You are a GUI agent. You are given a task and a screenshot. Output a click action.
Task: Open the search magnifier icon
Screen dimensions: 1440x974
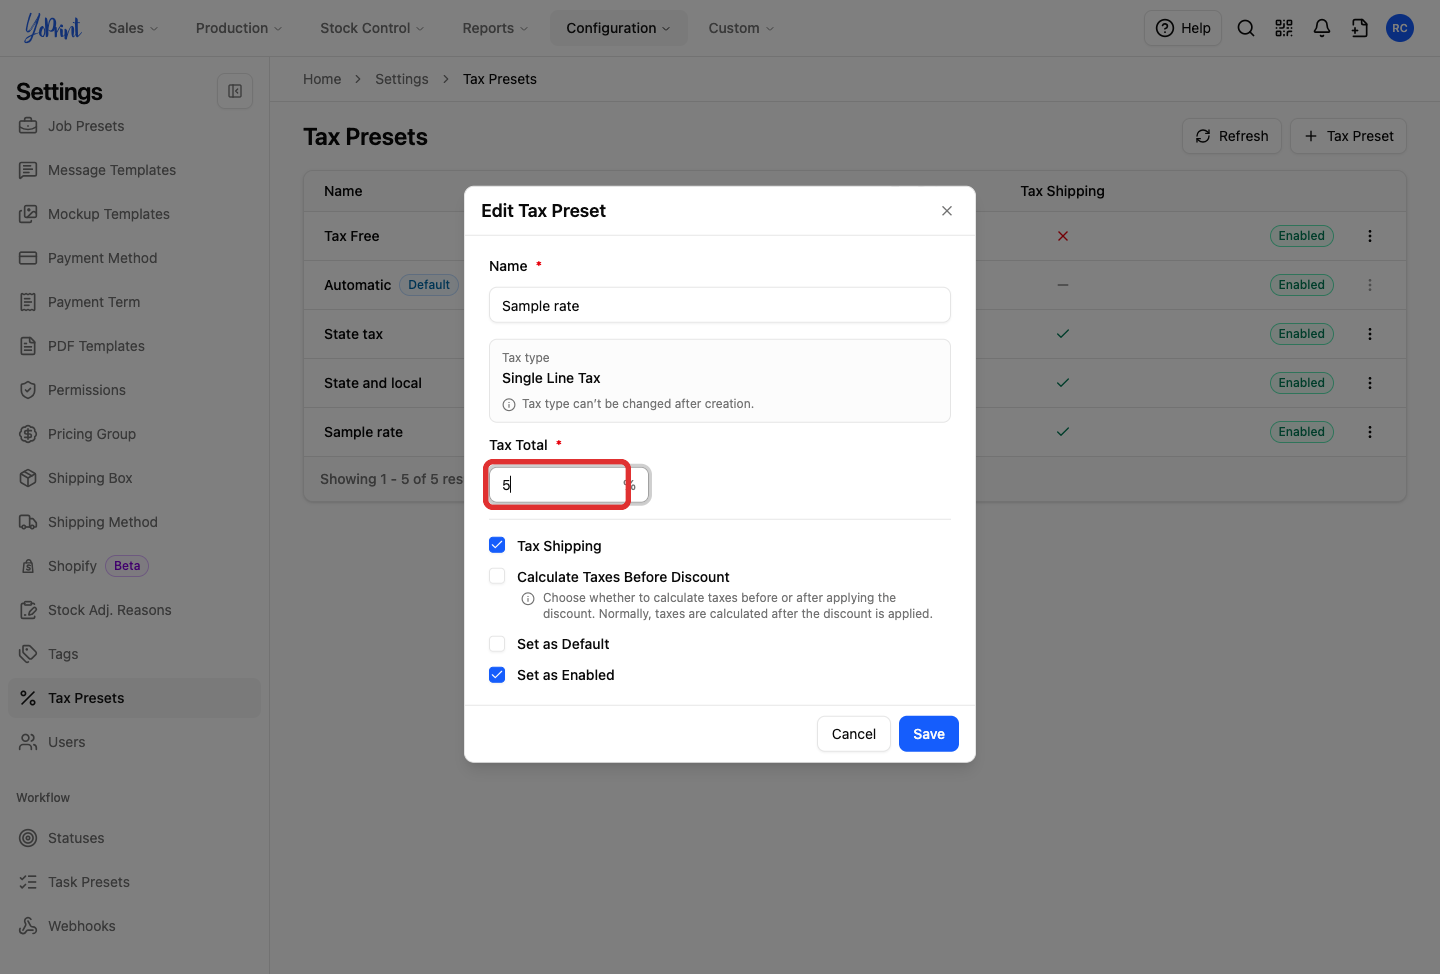click(x=1246, y=28)
